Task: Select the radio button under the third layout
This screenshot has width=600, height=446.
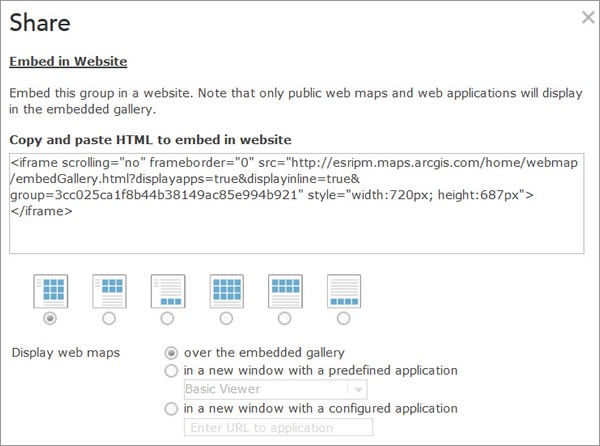Action: click(x=168, y=318)
